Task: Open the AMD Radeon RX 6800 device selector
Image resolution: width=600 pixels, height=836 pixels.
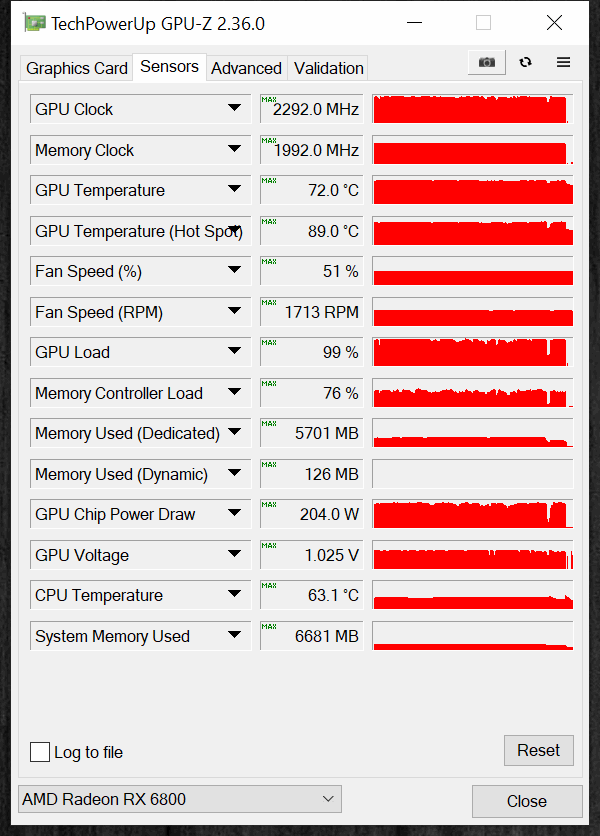Action: coord(180,799)
